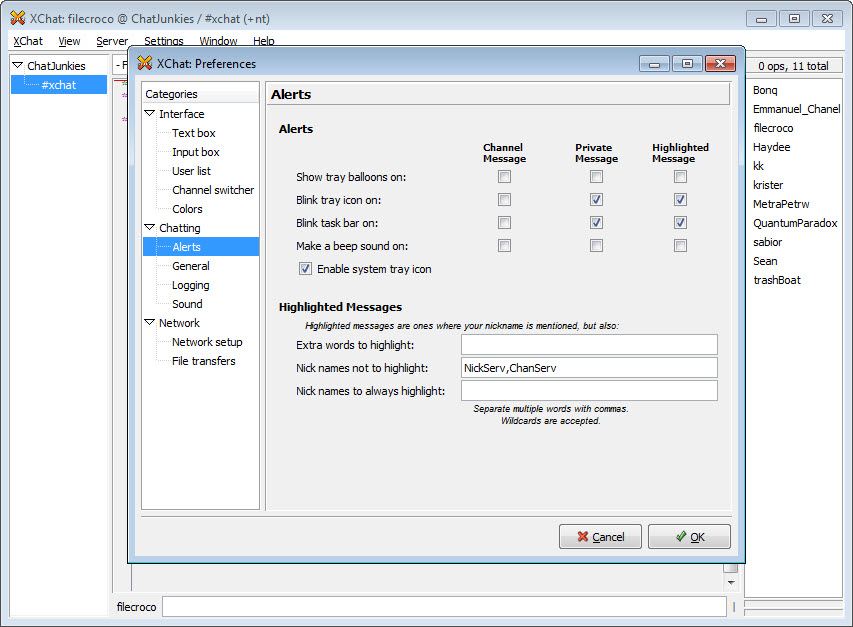
Task: Select user kk in user list
Action: (758, 166)
